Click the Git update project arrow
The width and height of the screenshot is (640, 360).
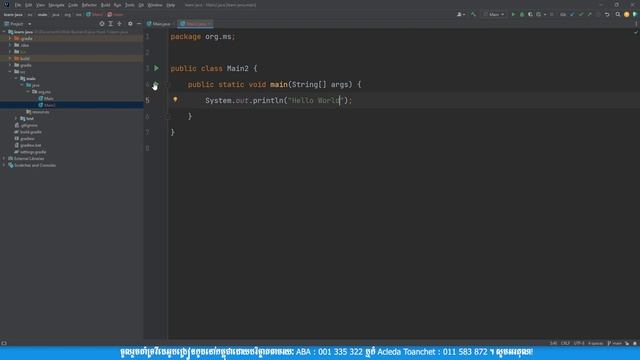[x=572, y=14]
